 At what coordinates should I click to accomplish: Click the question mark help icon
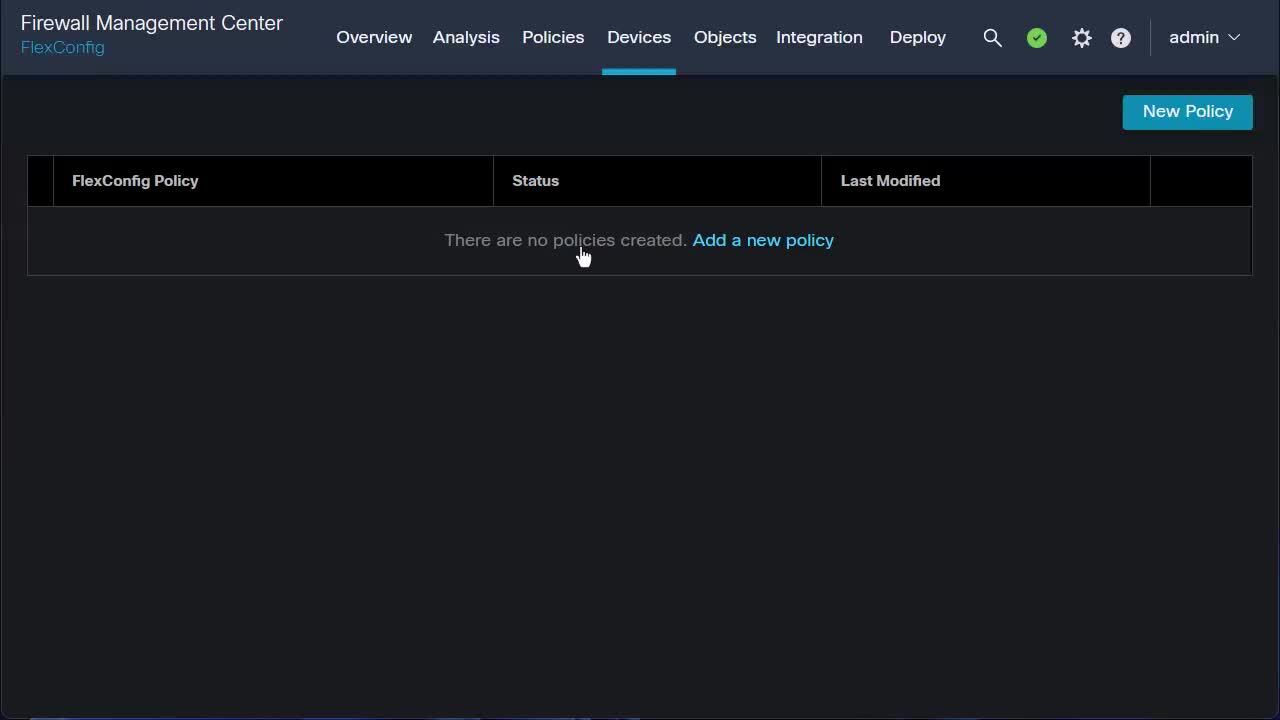coord(1121,38)
